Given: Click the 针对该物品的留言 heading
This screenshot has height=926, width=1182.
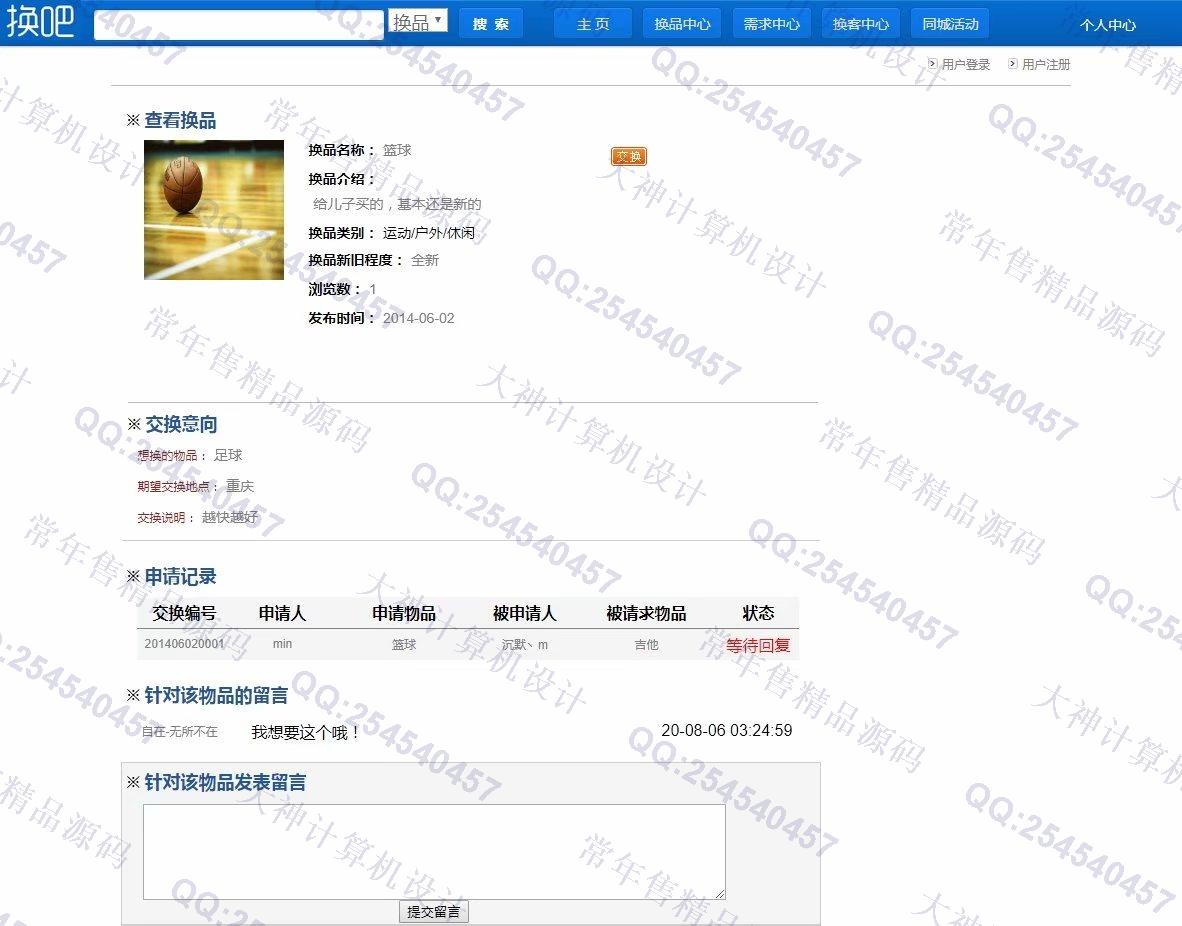Looking at the screenshot, I should pyautogui.click(x=216, y=695).
